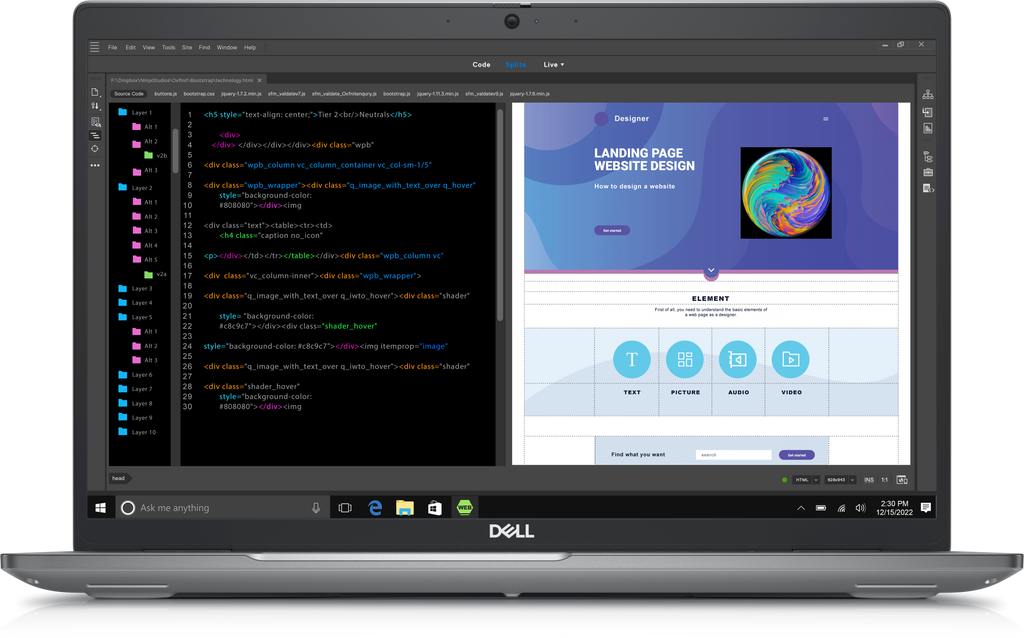Click the AUDIO element circle icon
1024x638 pixels.
(737, 359)
